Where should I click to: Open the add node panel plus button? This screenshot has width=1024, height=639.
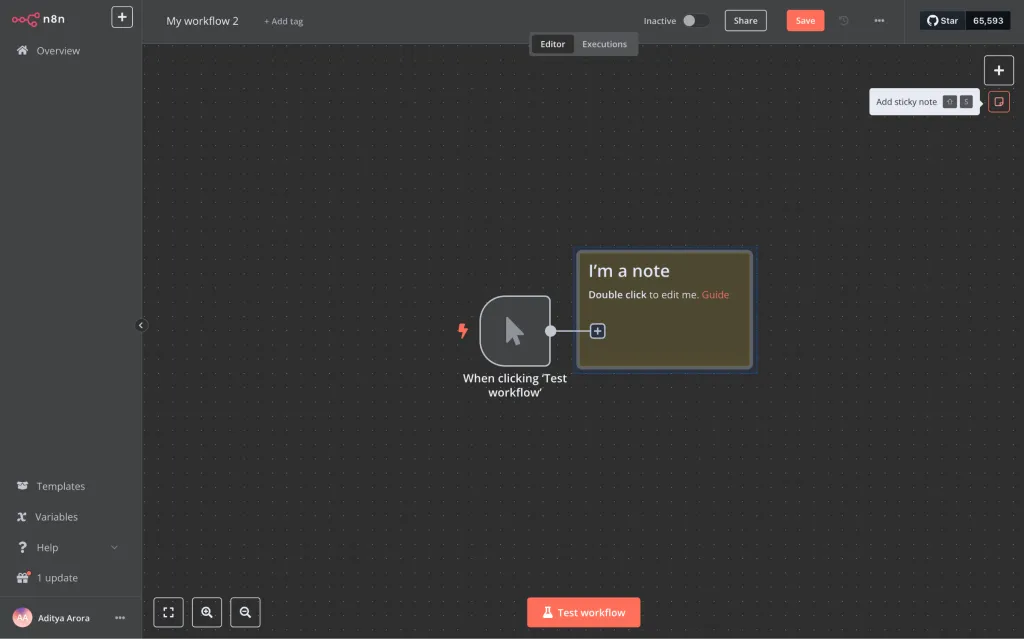click(999, 71)
